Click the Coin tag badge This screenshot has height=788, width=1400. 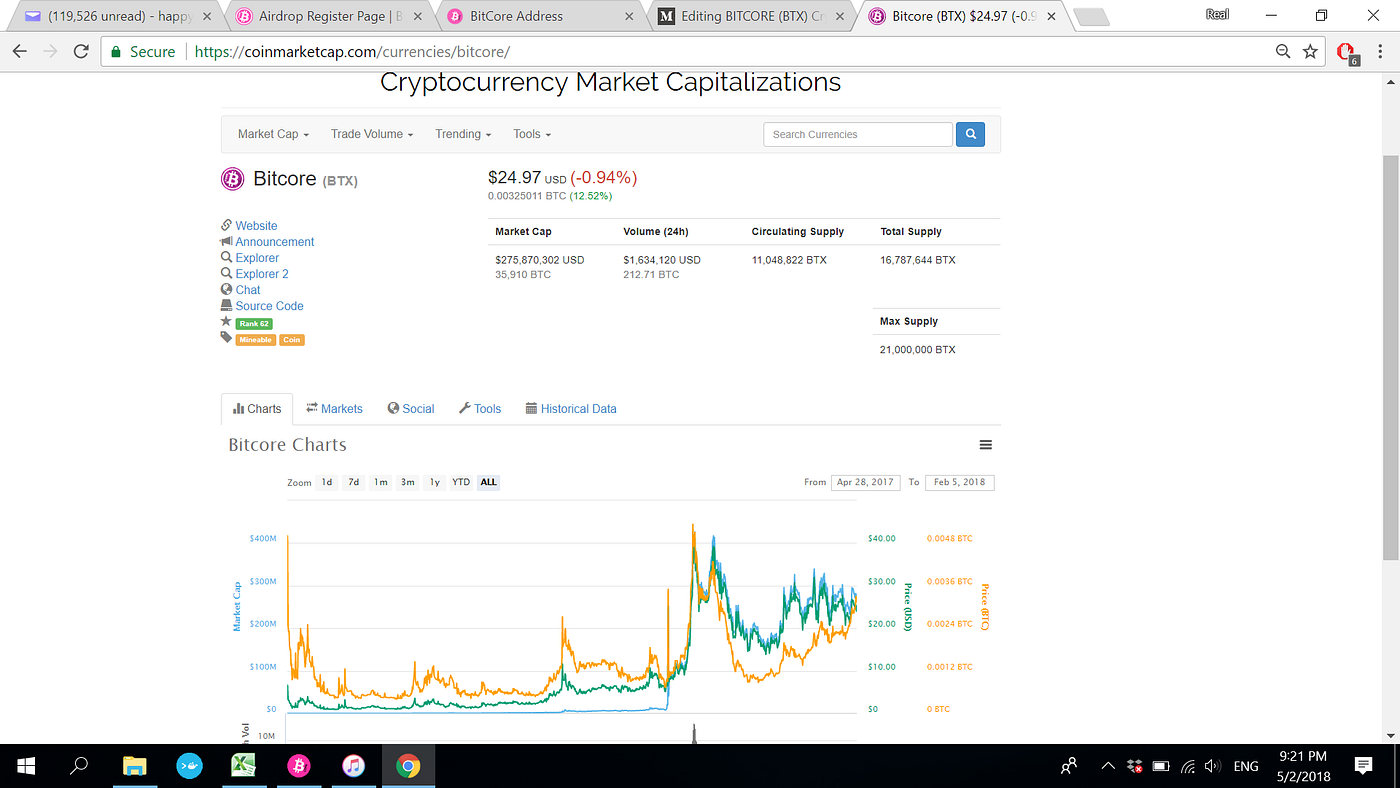pos(292,340)
